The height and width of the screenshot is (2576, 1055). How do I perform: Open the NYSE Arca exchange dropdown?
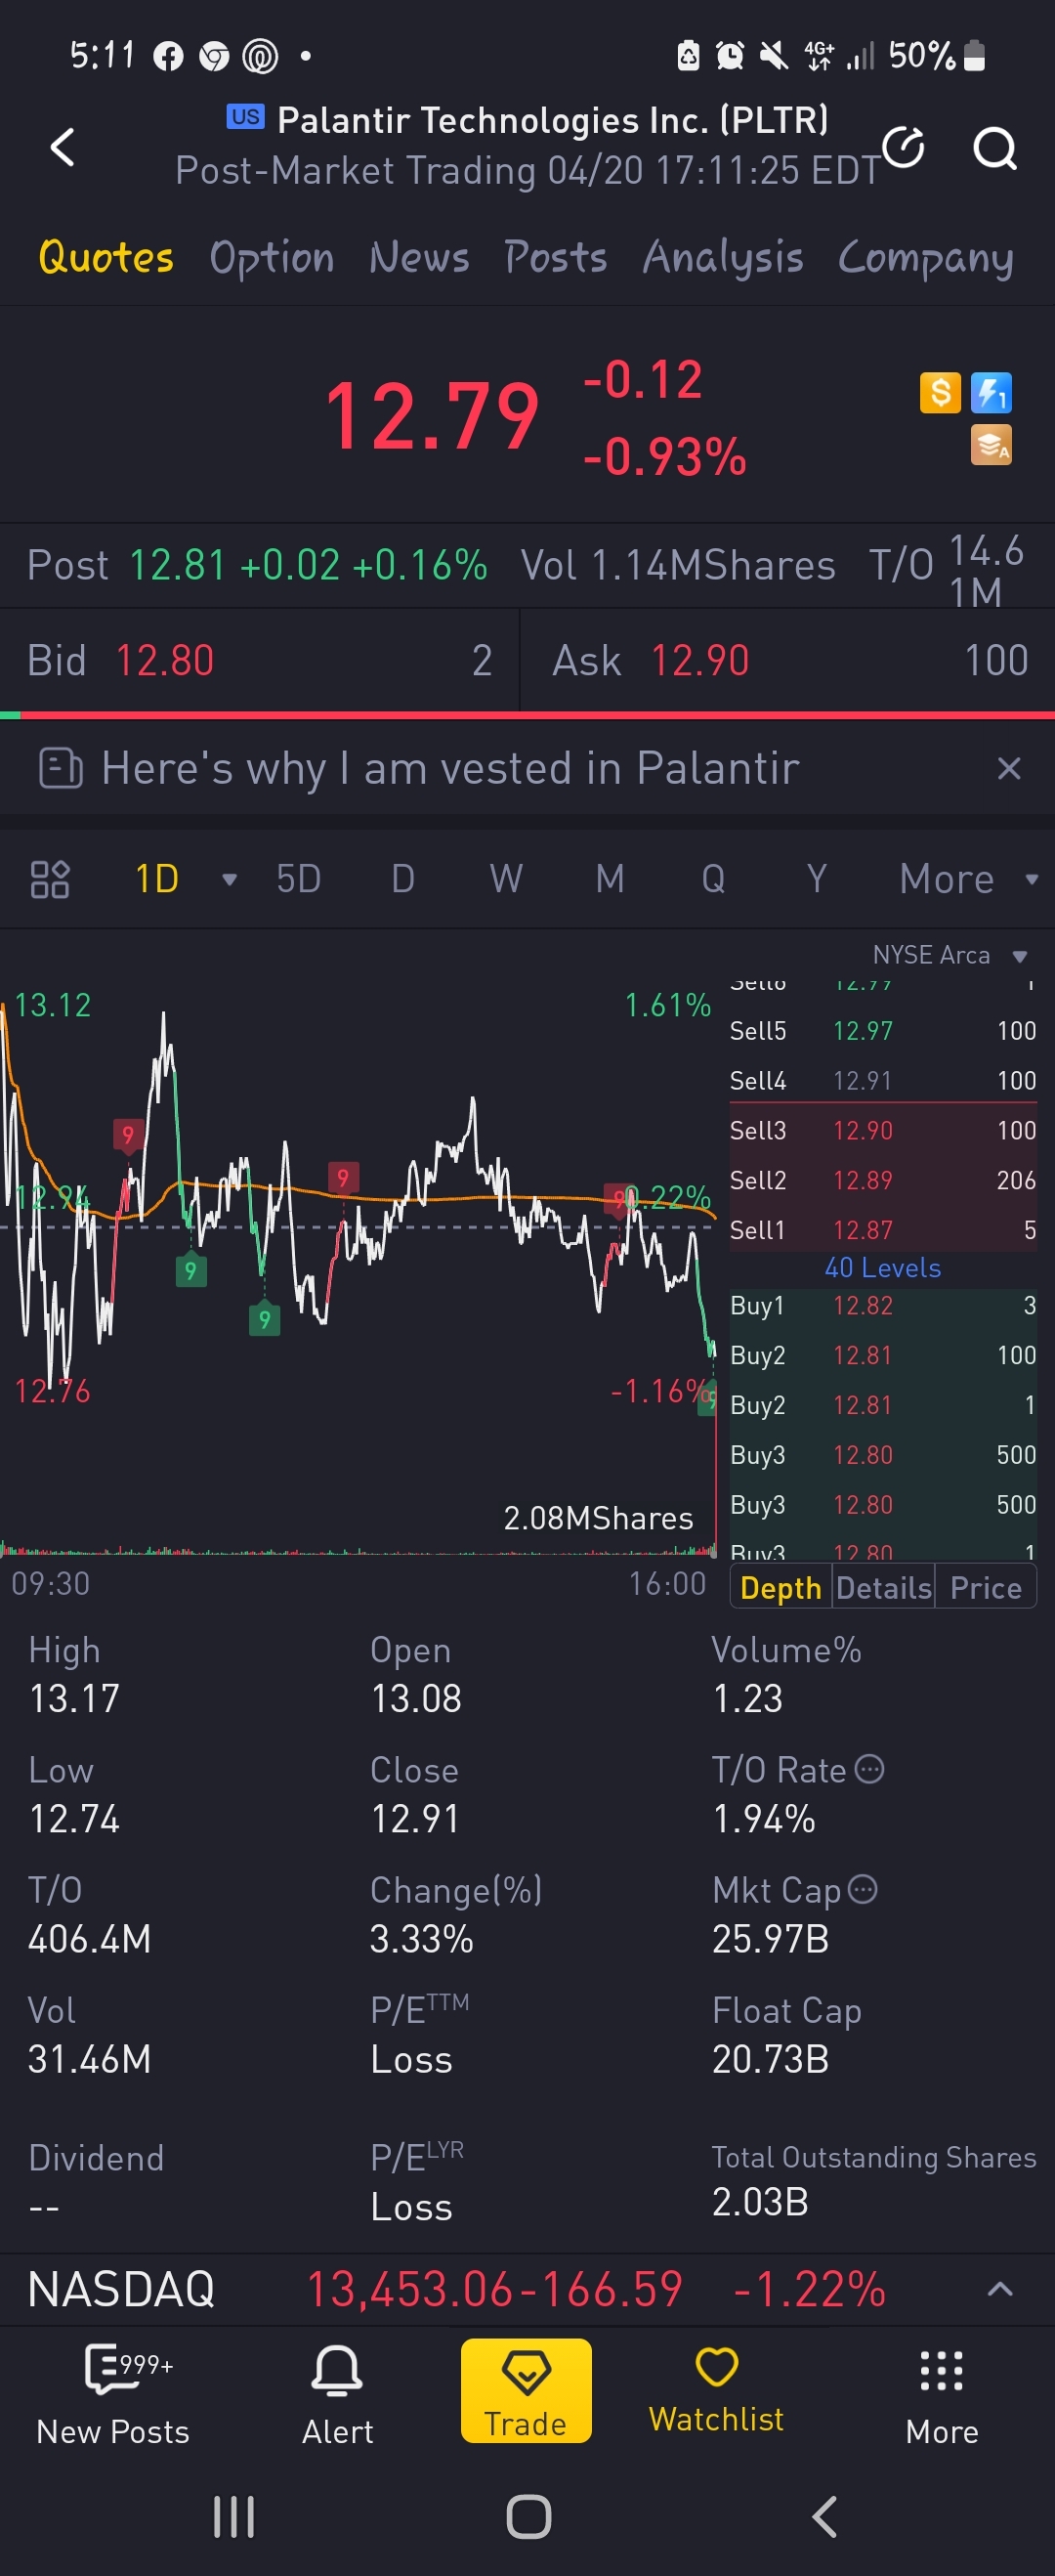click(x=949, y=955)
